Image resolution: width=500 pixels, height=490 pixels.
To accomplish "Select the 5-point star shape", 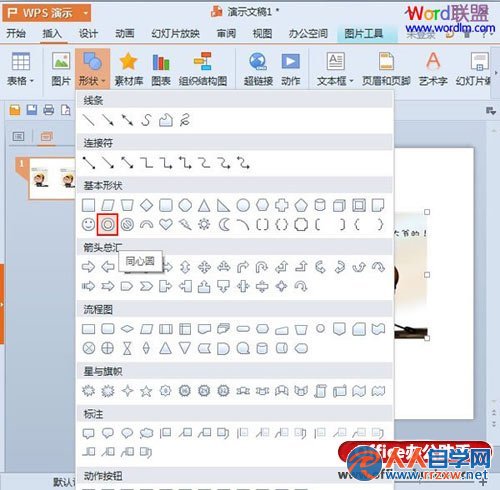I will (146, 391).
